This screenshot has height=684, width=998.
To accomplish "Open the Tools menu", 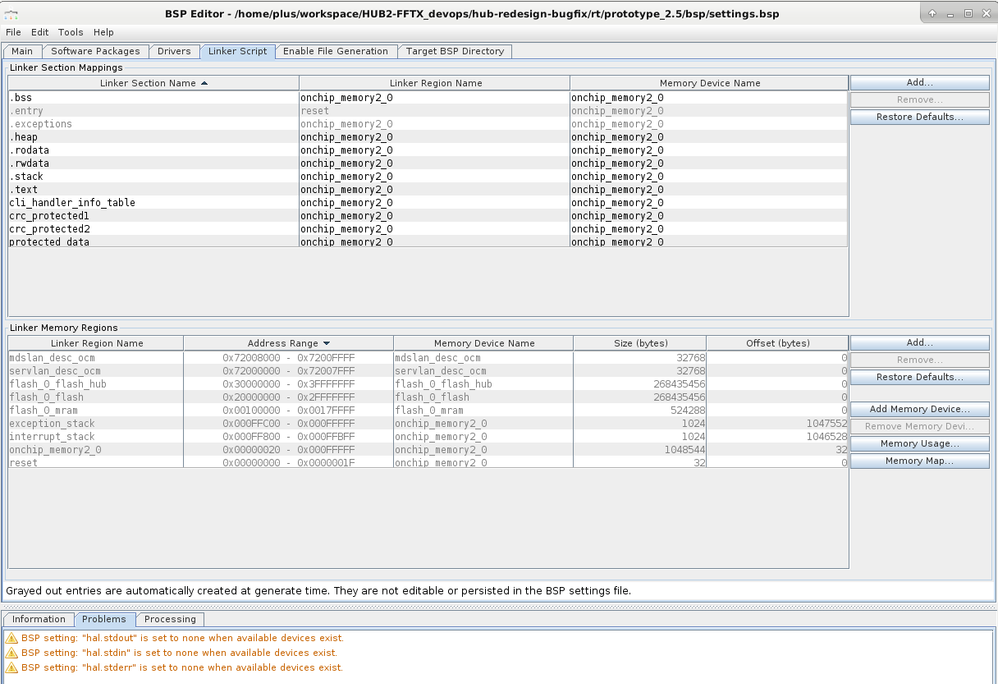I will pyautogui.click(x=71, y=32).
